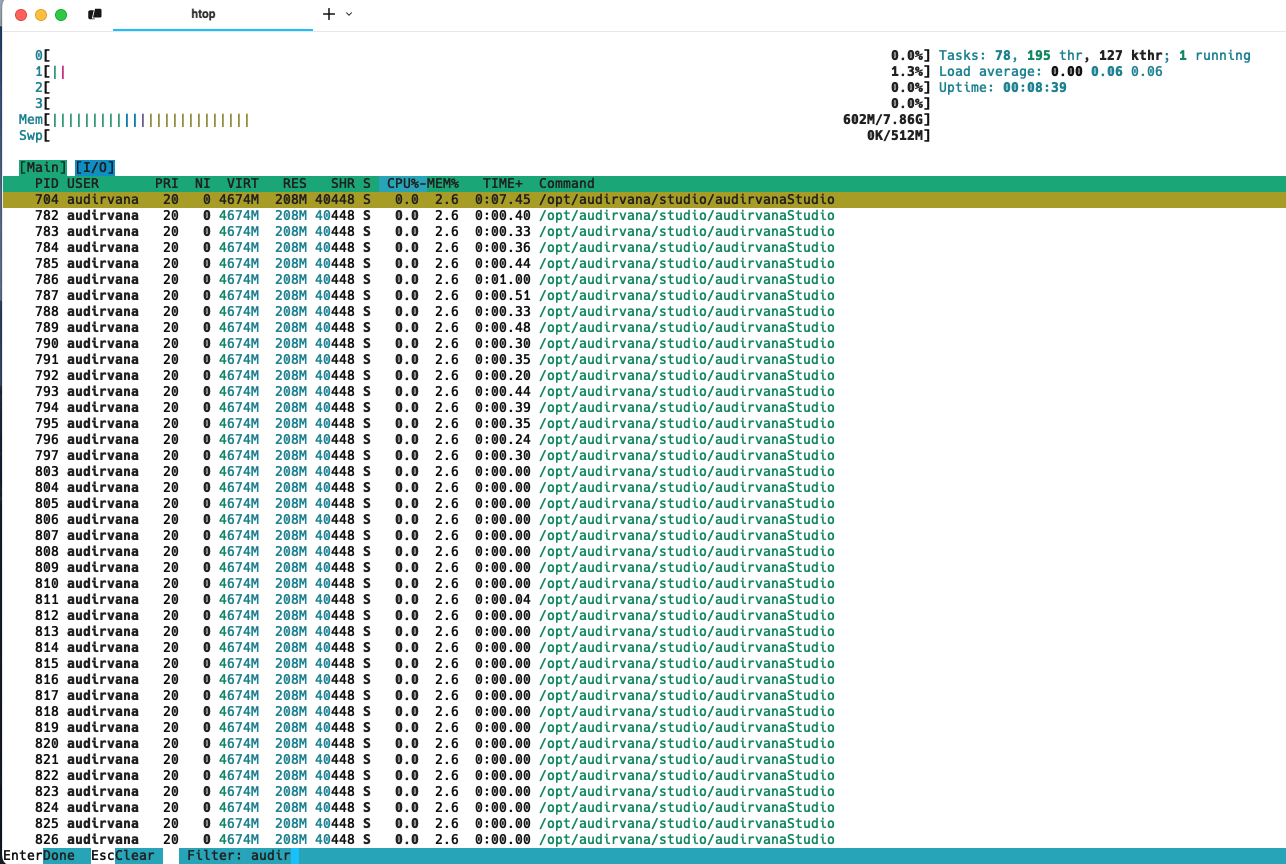The height and width of the screenshot is (864, 1286).
Task: Expand the chevron dropdown beside the plus icon
Action: click(x=349, y=14)
